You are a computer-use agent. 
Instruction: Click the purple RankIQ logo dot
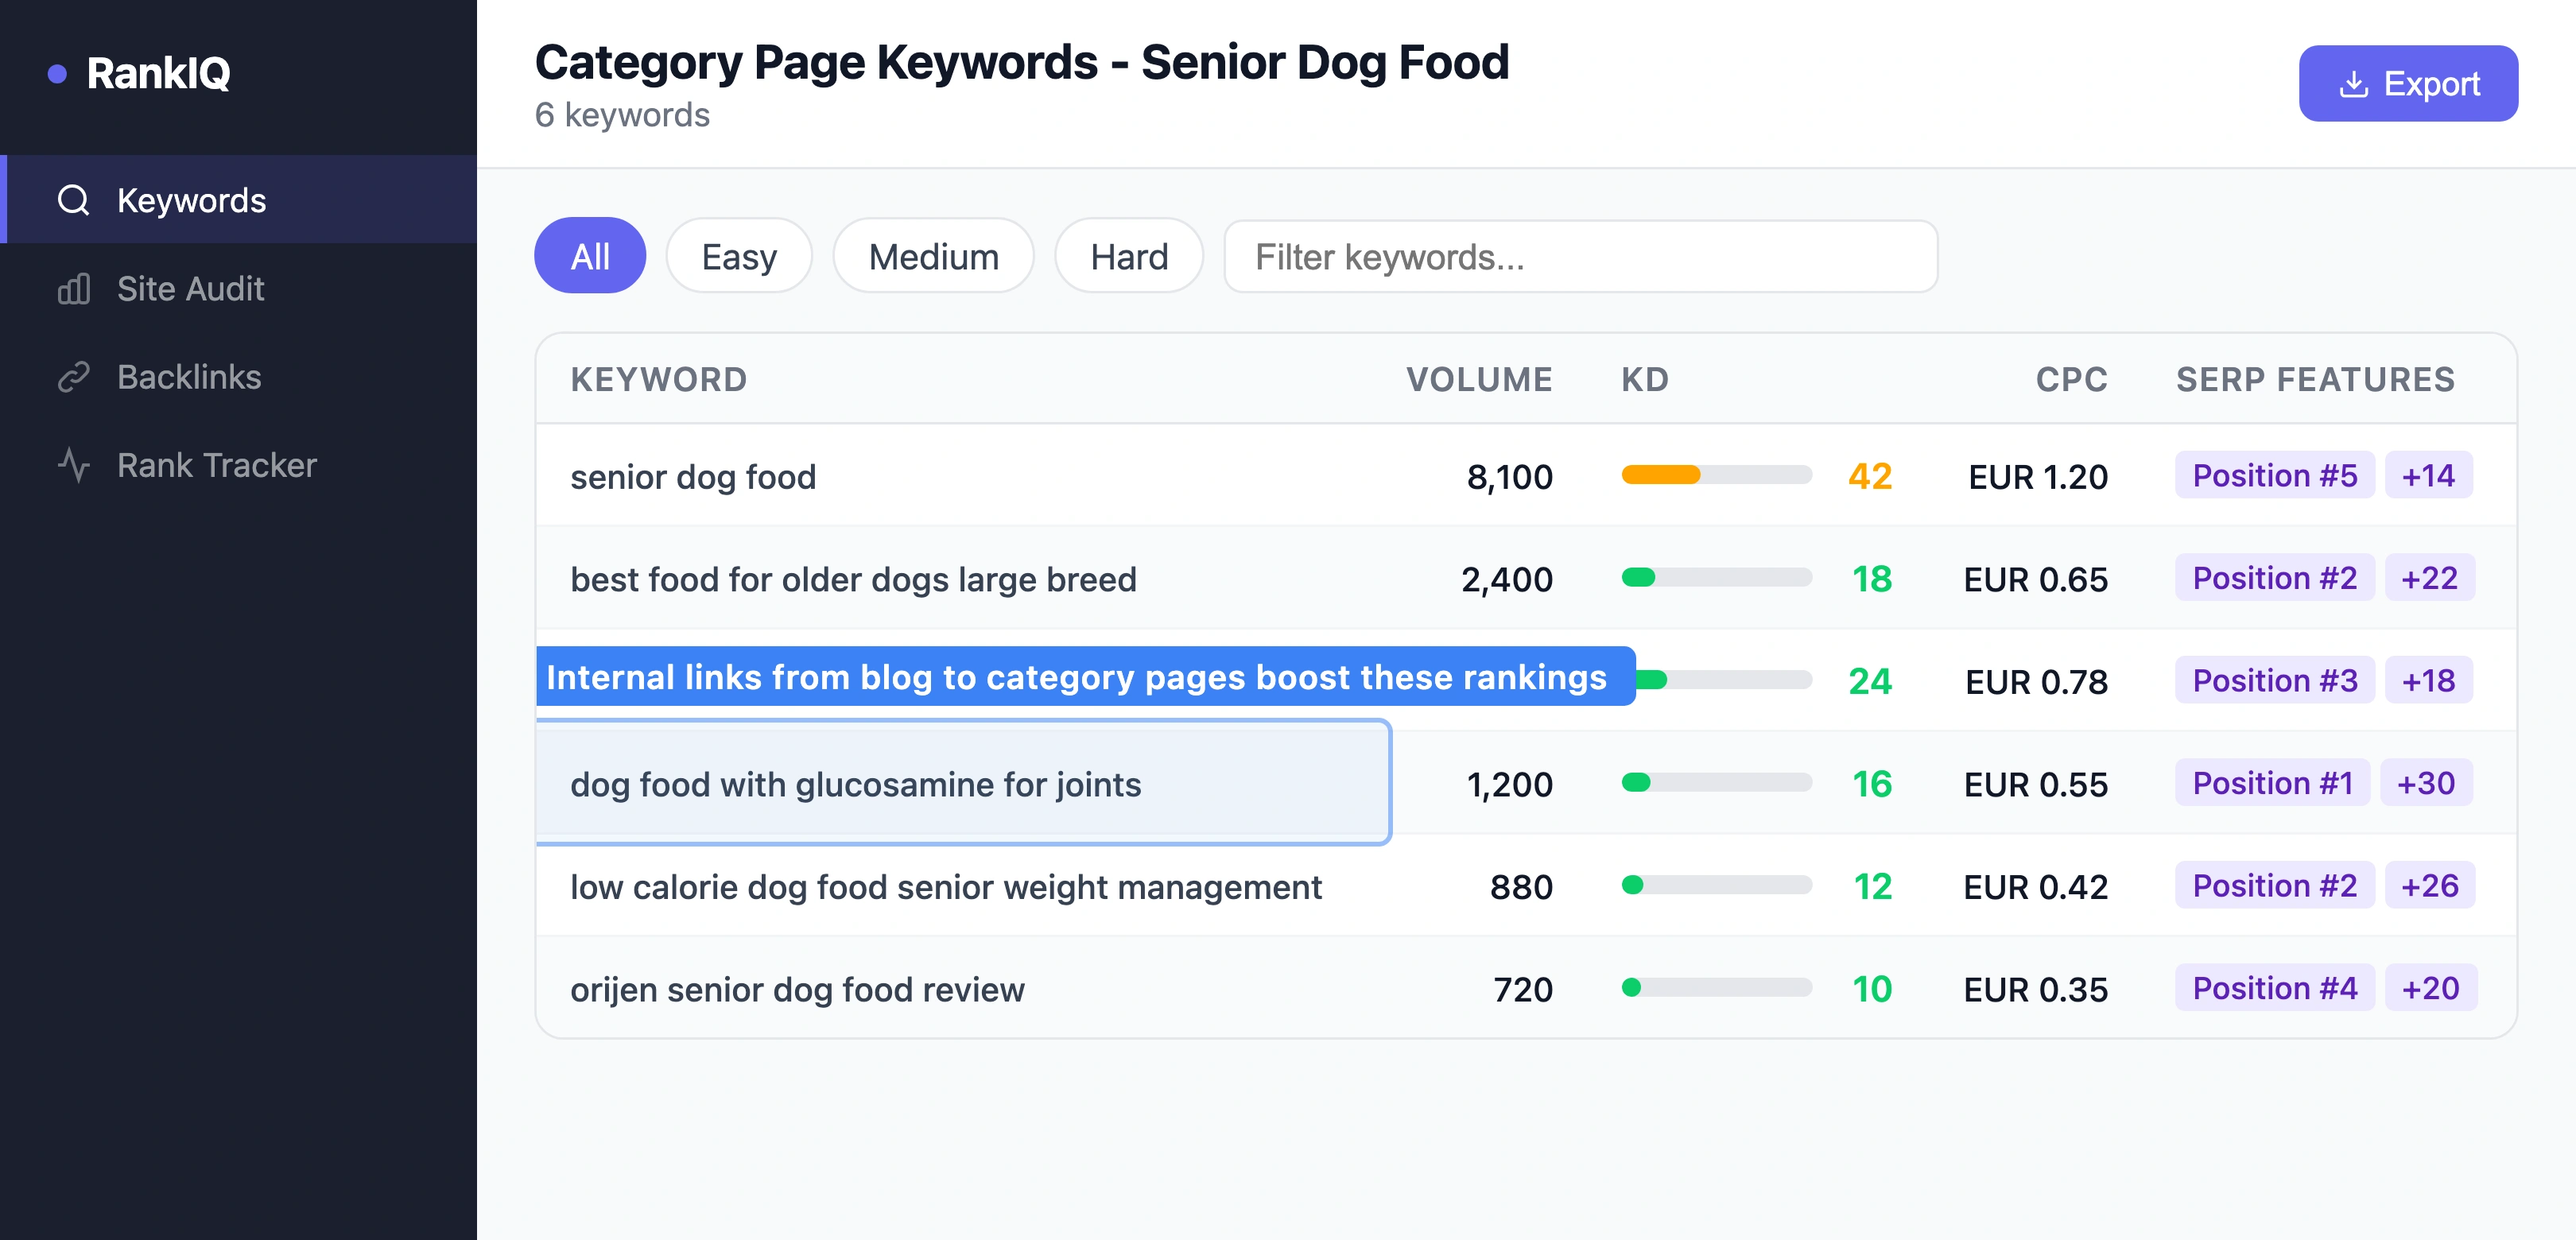tap(58, 72)
